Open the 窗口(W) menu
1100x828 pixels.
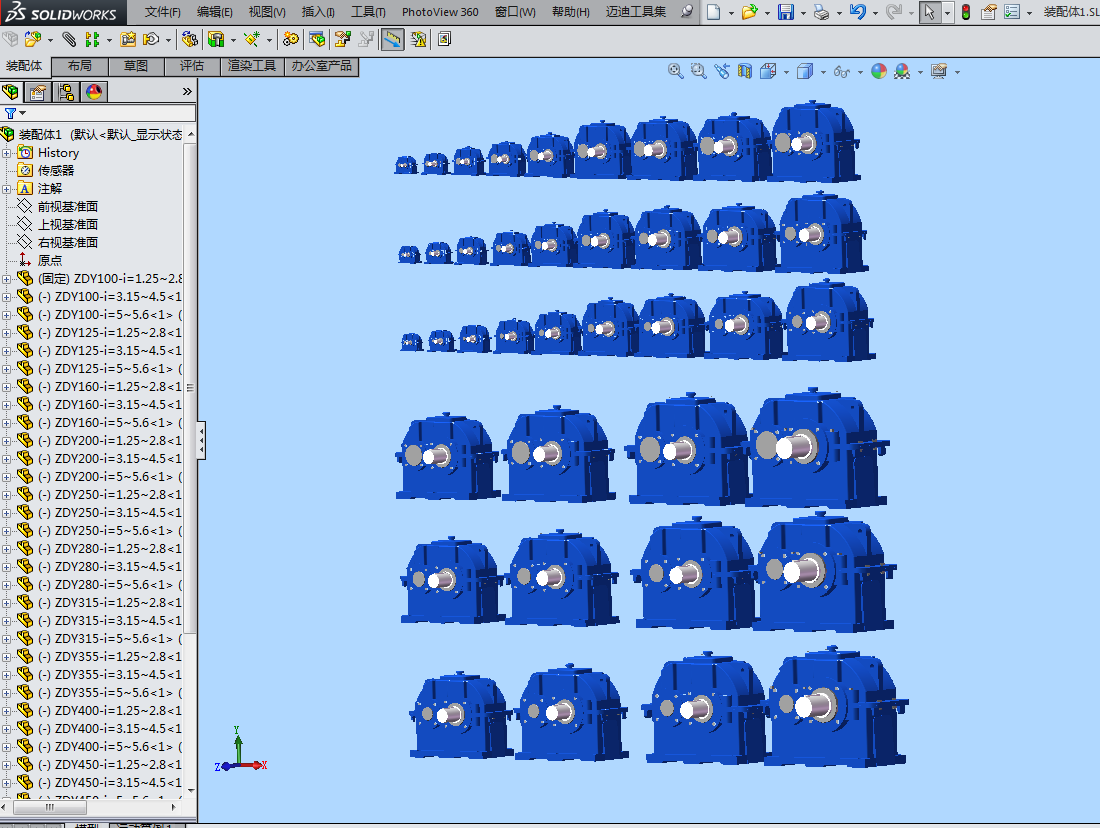[515, 12]
